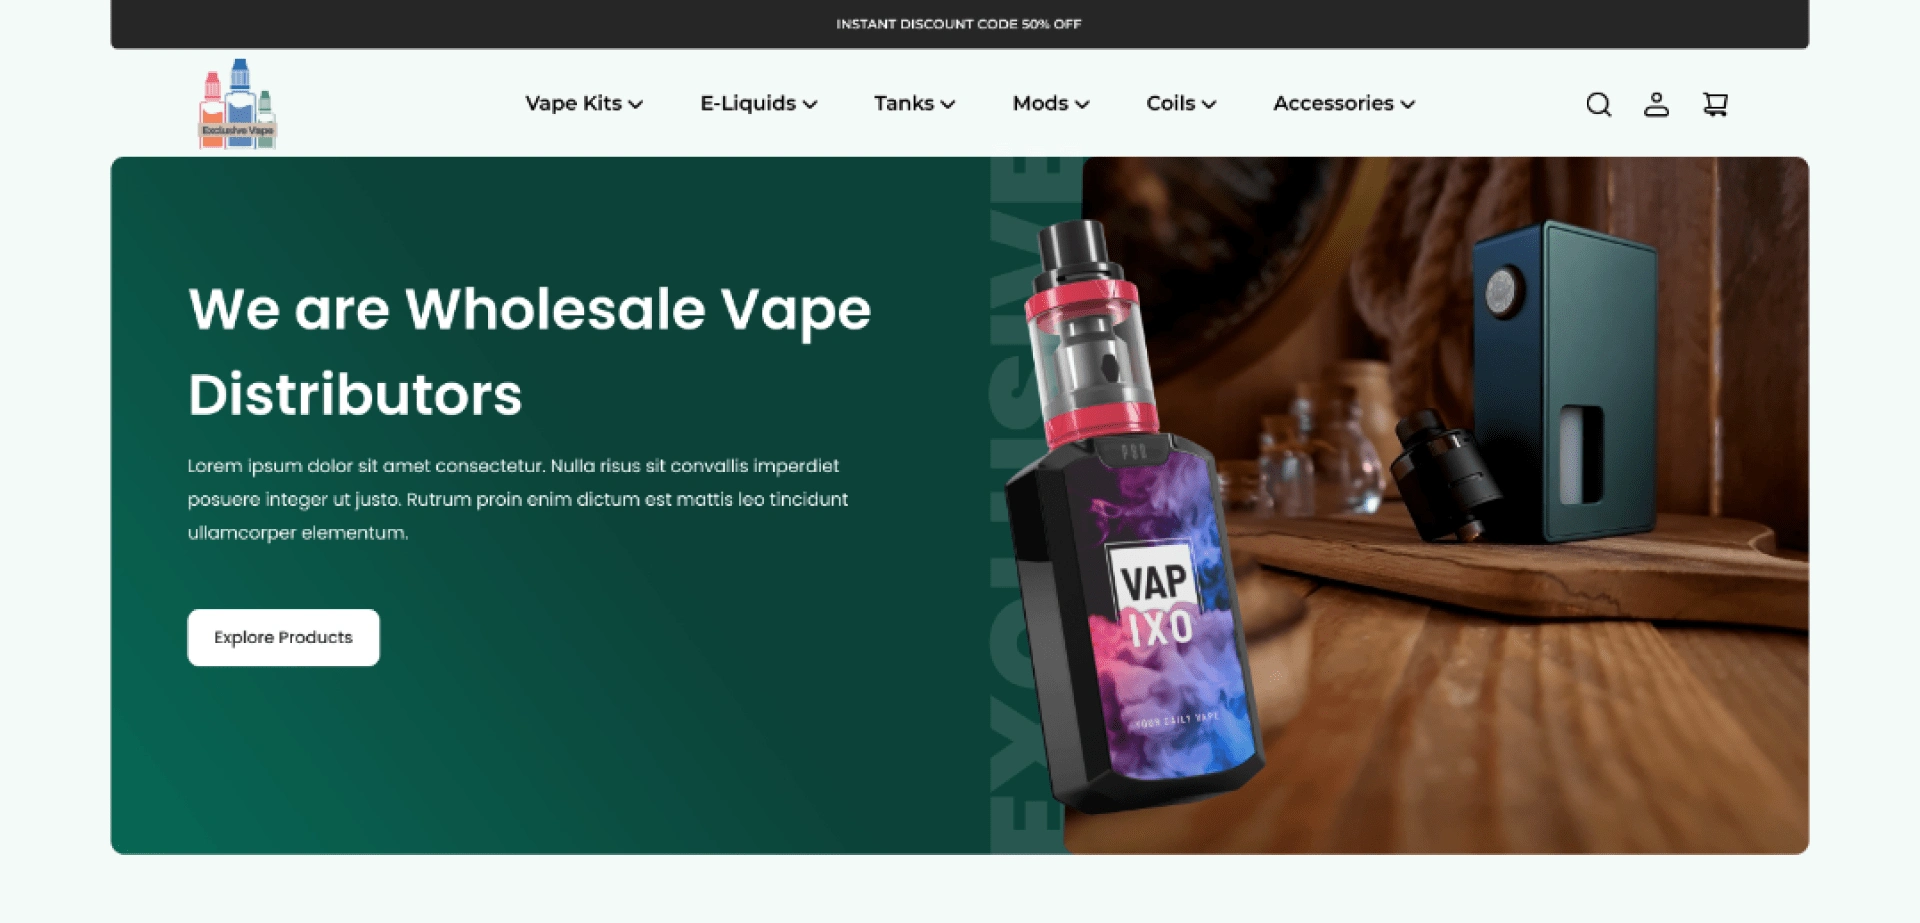Open the search magnifier icon
The width and height of the screenshot is (1920, 923).
point(1598,104)
